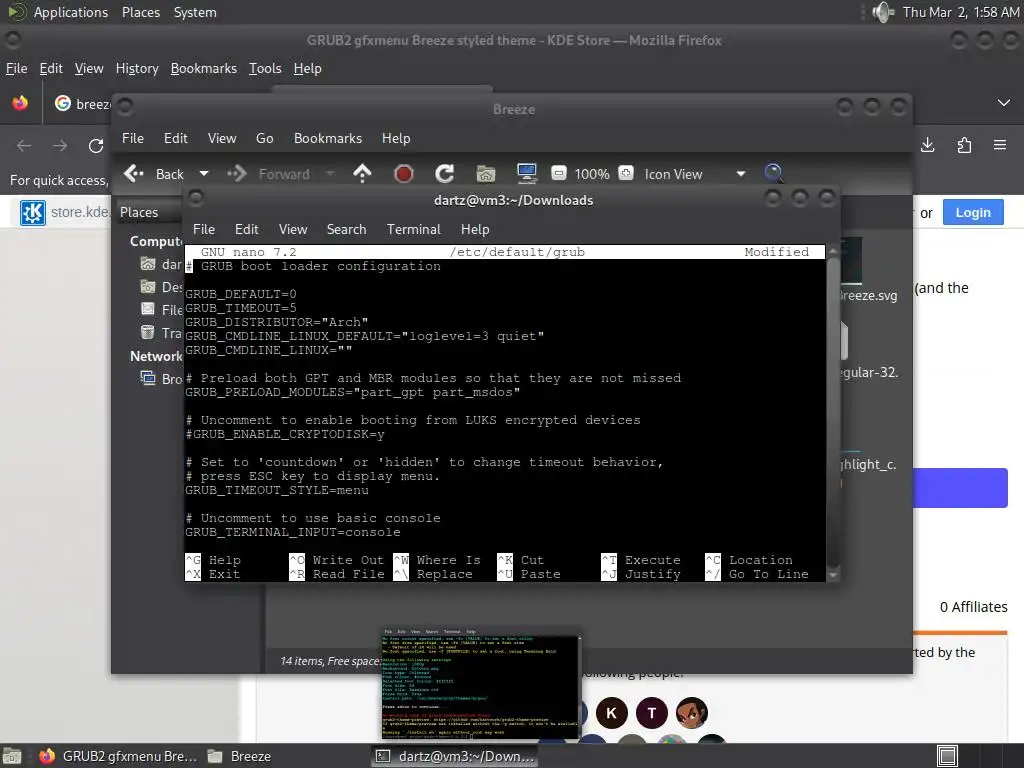The height and width of the screenshot is (768, 1024).
Task: Zoom in with the plus icon
Action: (626, 173)
